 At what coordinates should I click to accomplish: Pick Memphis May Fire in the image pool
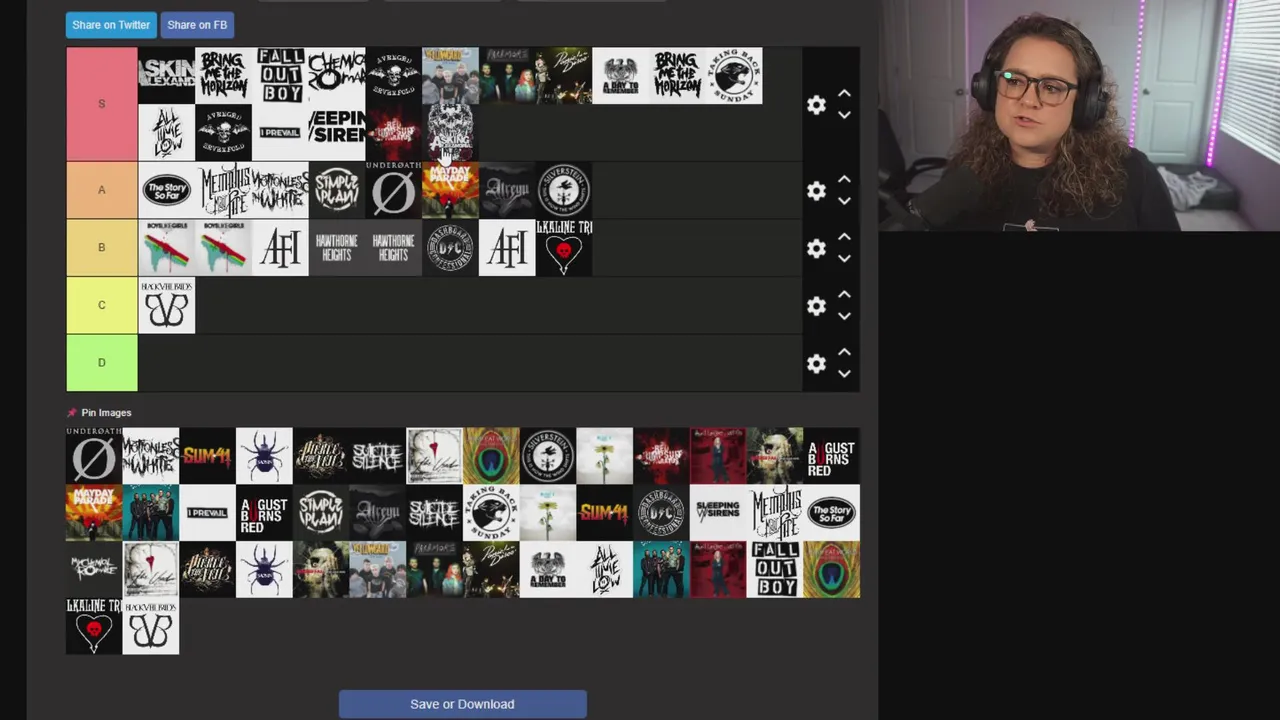(x=775, y=512)
